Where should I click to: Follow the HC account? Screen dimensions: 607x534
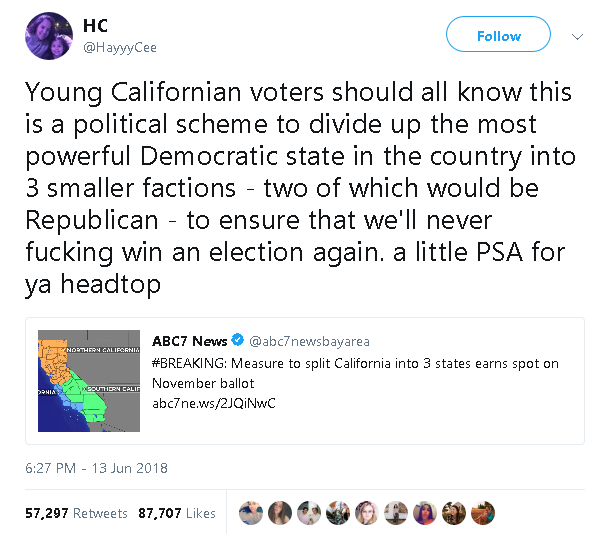coord(498,36)
